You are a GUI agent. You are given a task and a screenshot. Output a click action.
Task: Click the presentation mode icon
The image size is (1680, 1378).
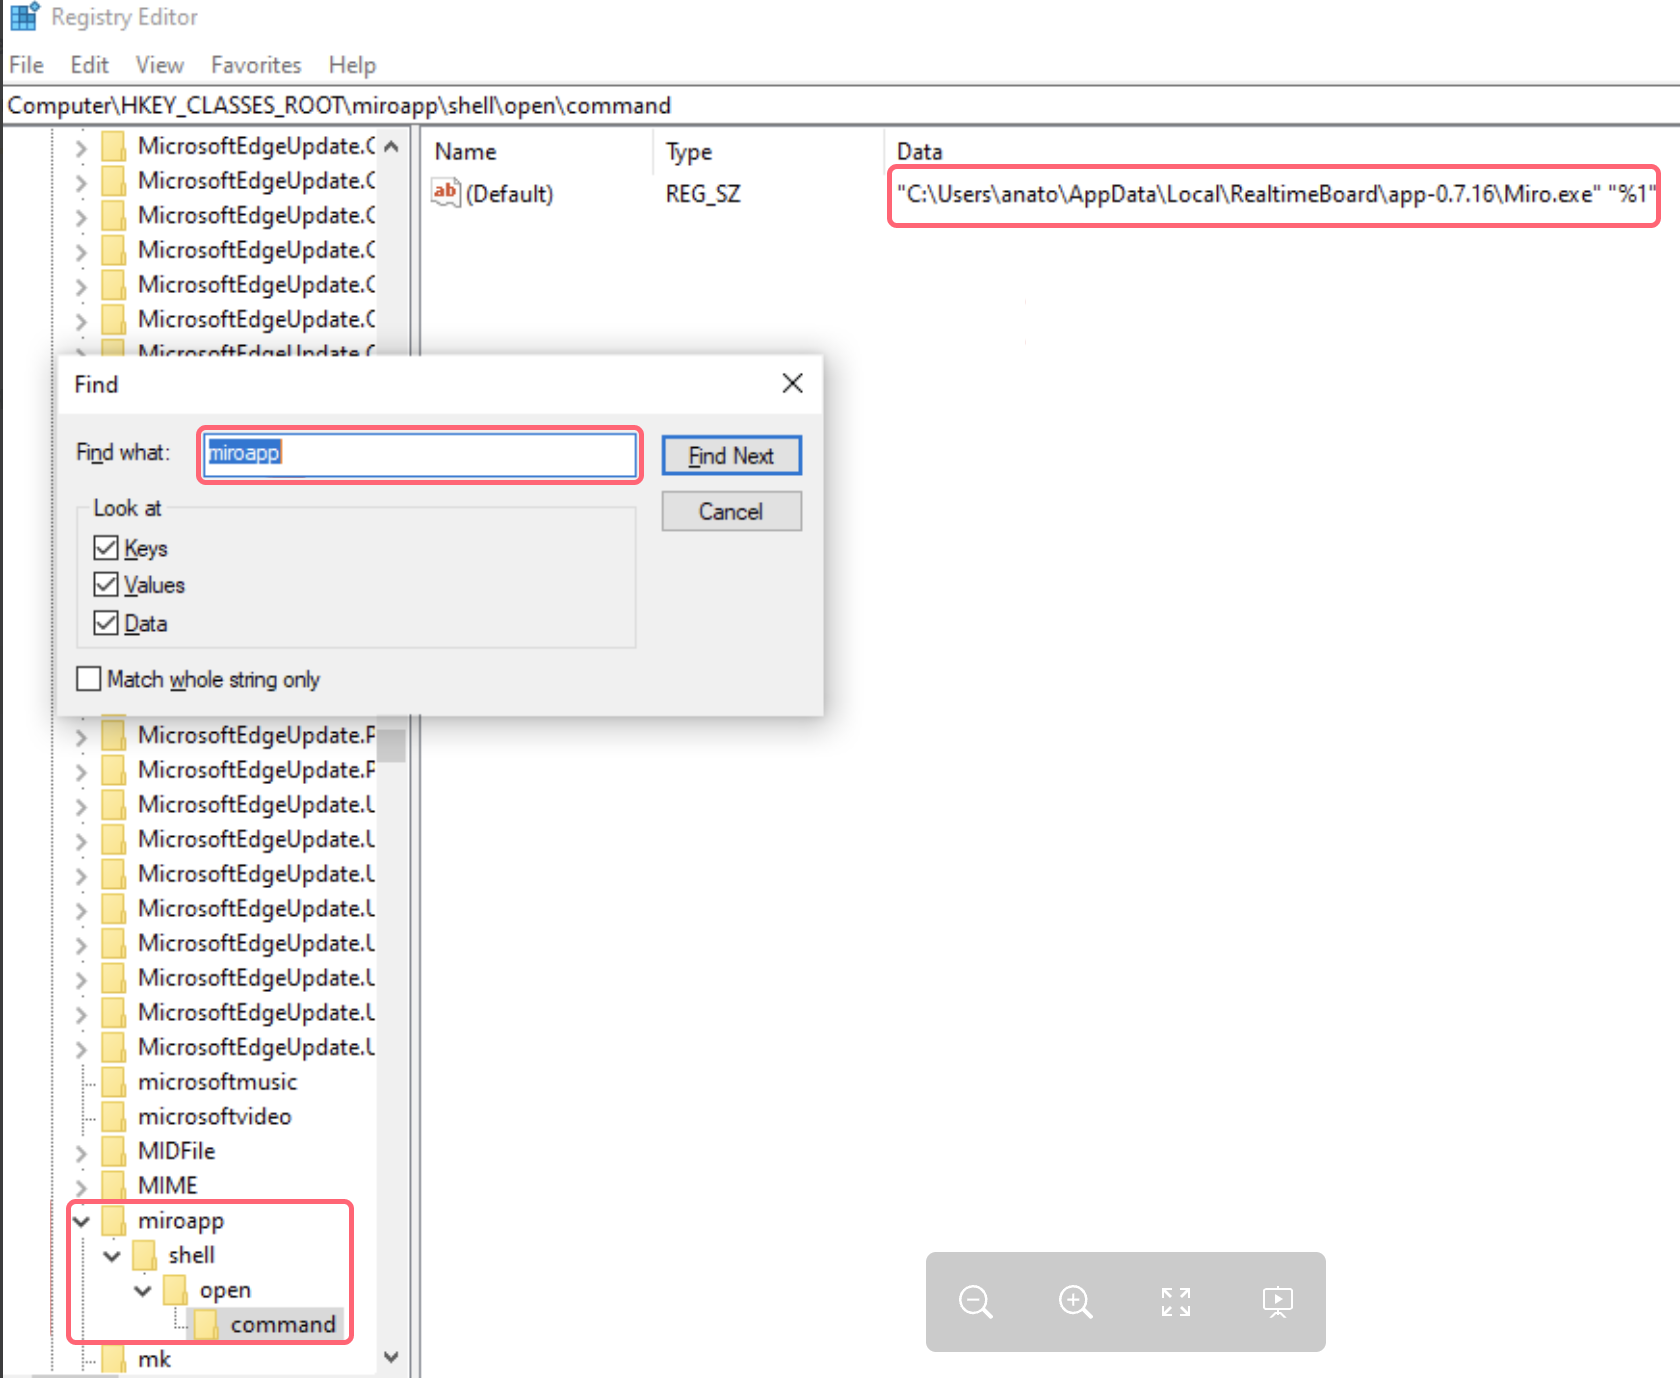tap(1277, 1302)
